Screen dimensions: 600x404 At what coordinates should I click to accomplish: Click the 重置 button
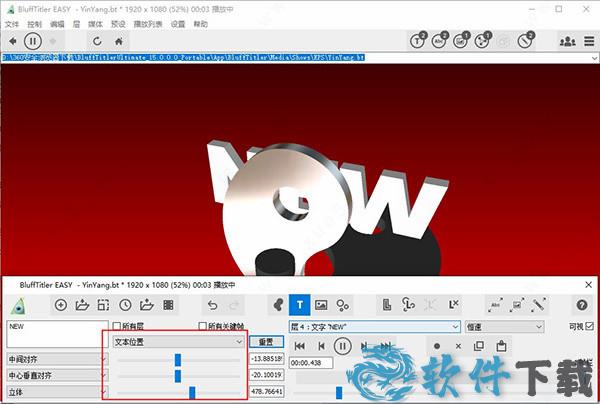pyautogui.click(x=266, y=341)
